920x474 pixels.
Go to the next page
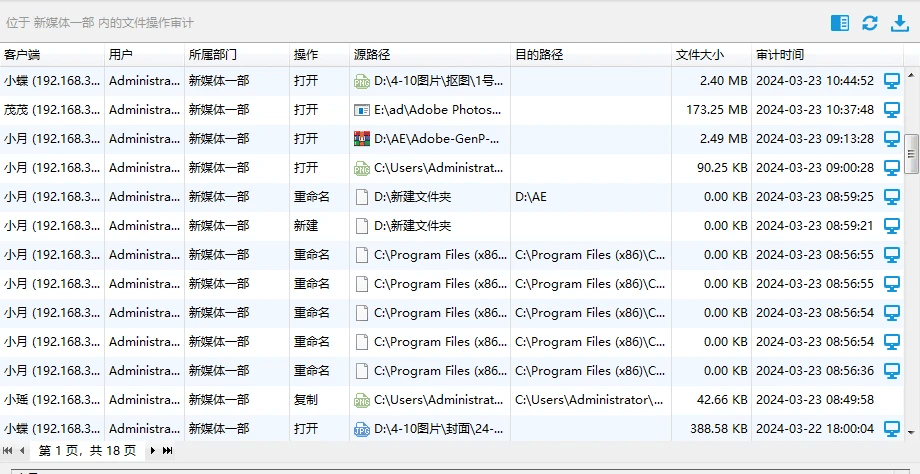tap(153, 451)
